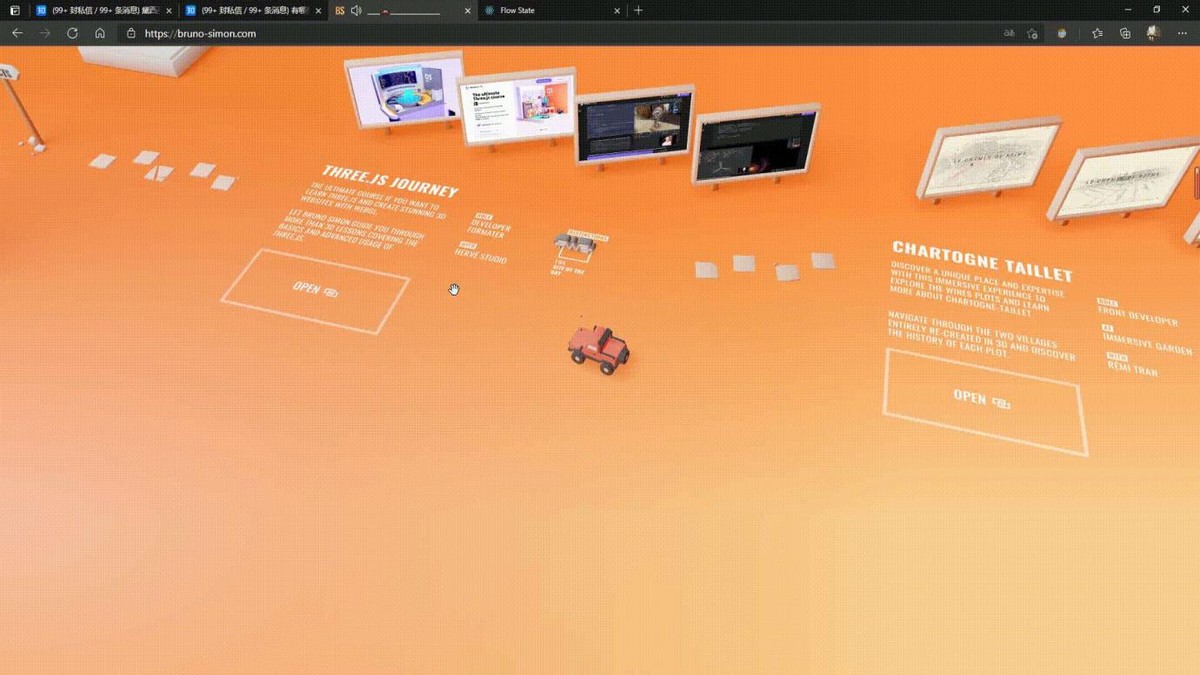
Task: Select the first Three.js Journey billboard
Action: click(x=405, y=91)
